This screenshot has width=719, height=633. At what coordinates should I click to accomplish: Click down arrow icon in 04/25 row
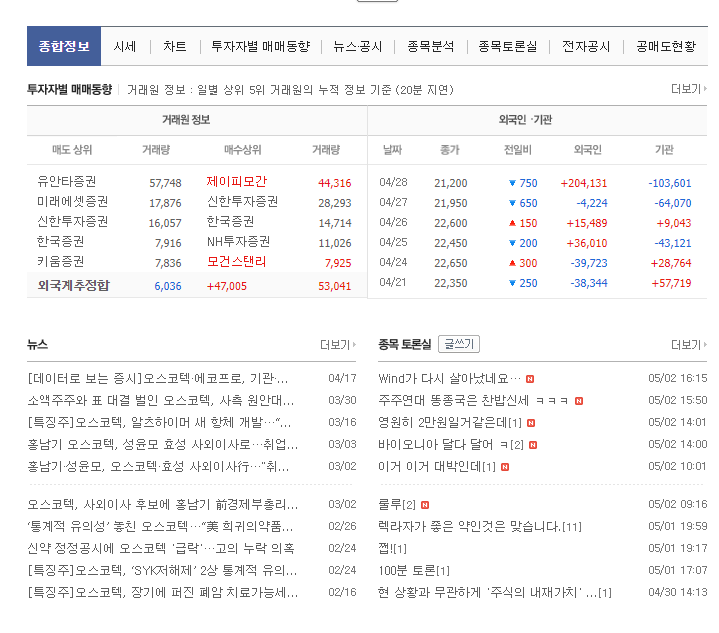coord(512,243)
